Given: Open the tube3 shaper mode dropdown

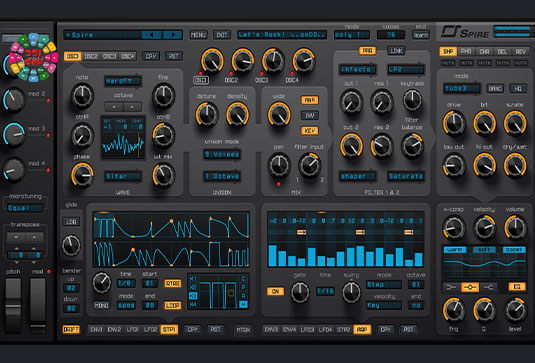Looking at the screenshot, I should (x=462, y=89).
